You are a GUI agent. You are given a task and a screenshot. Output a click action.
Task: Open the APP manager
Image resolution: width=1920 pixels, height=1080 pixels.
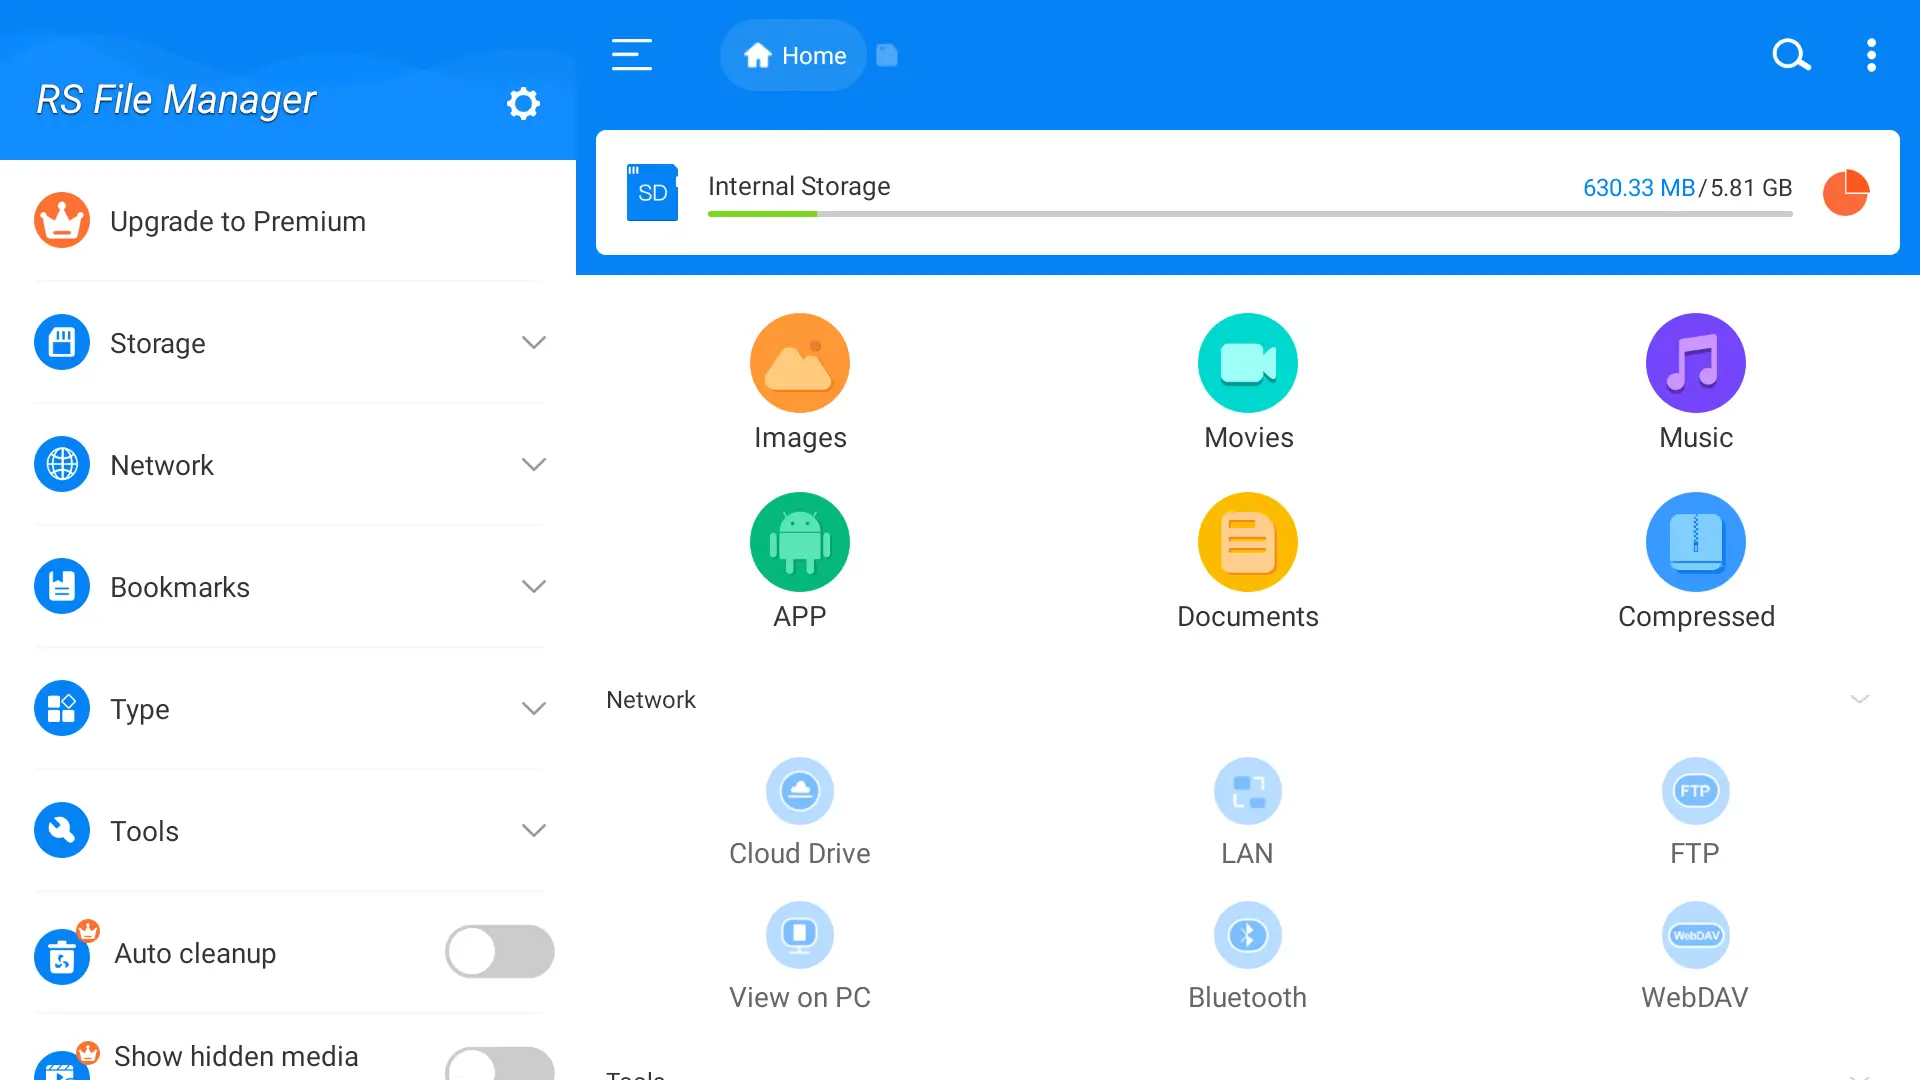[x=799, y=560]
